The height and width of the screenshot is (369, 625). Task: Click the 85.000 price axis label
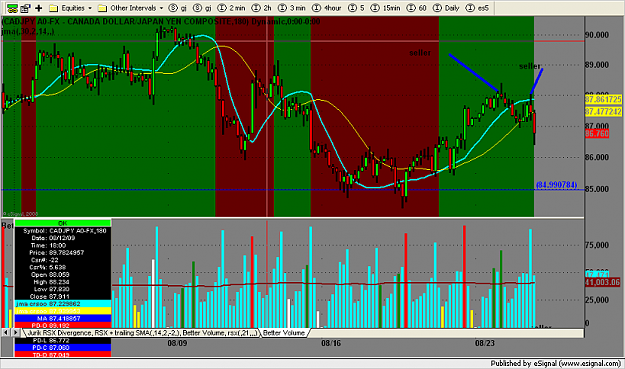click(x=597, y=189)
